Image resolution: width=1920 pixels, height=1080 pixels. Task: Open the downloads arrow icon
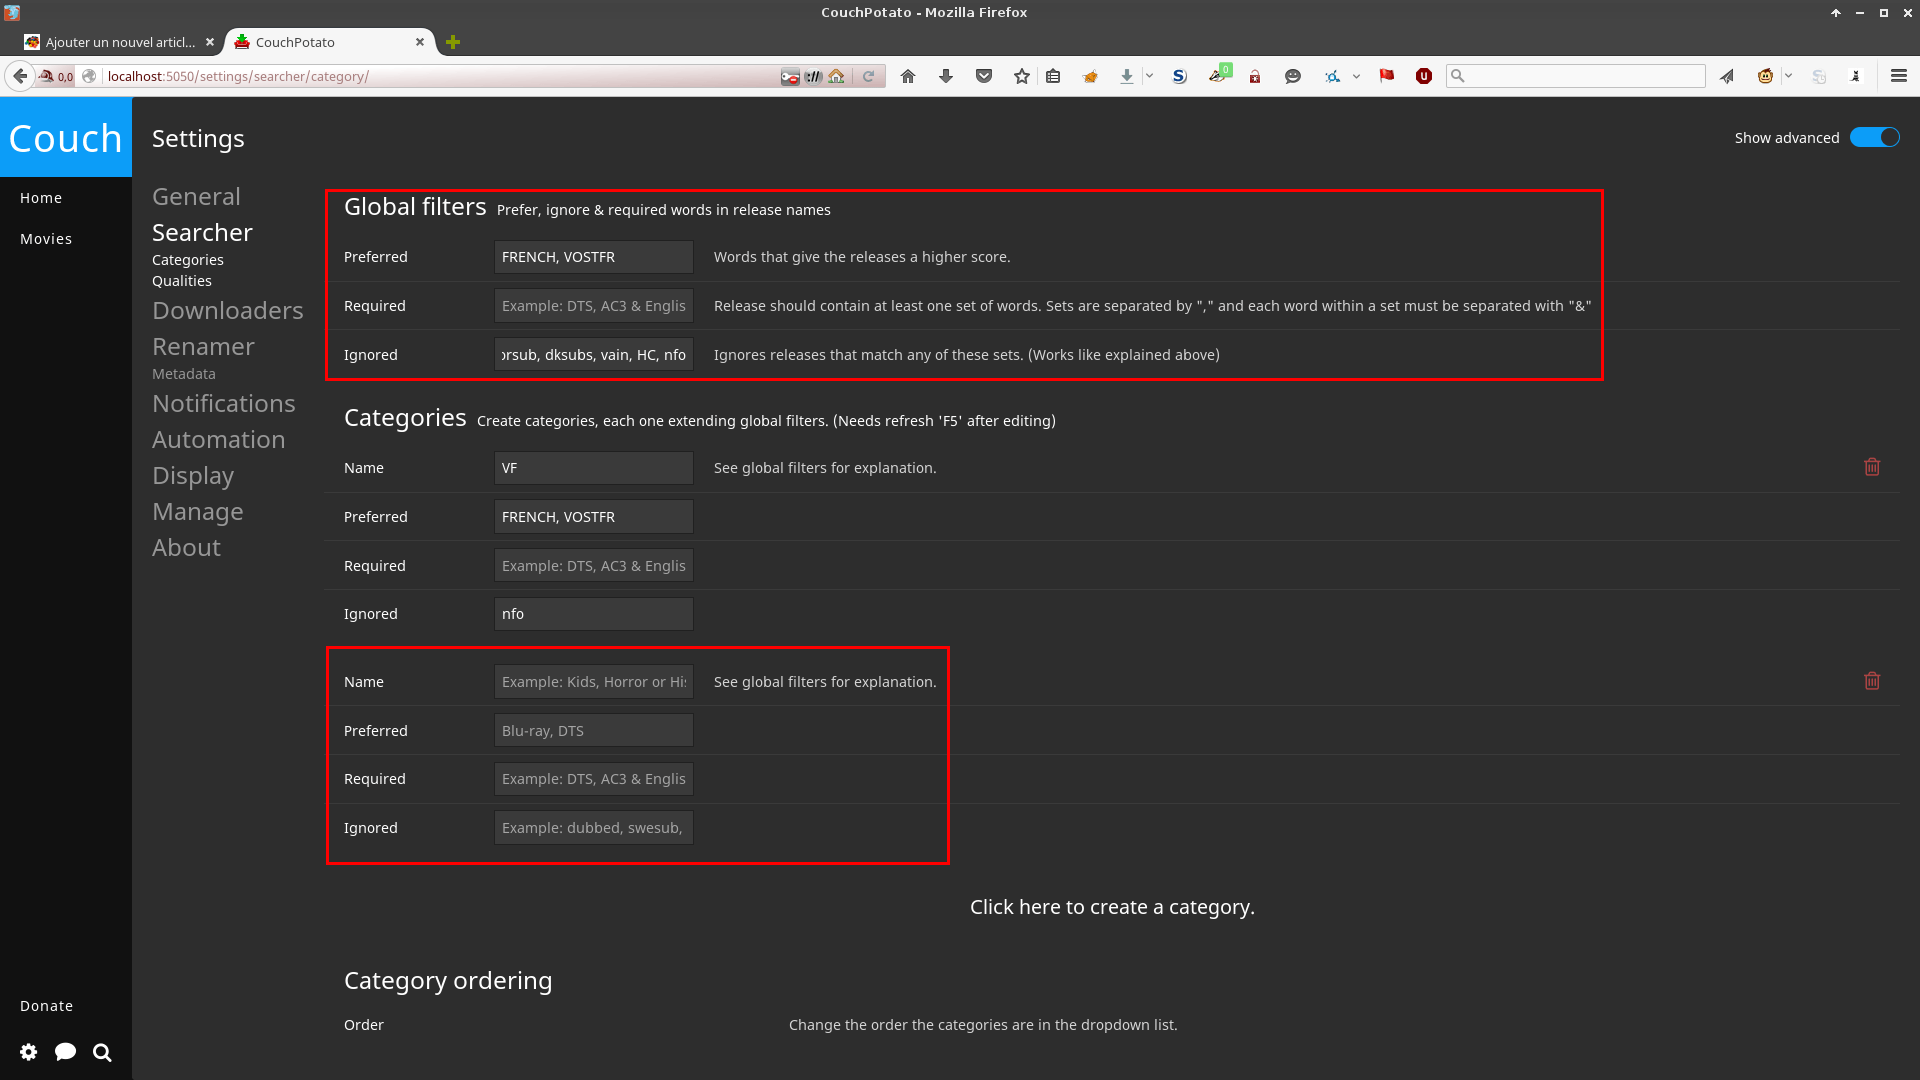pyautogui.click(x=1127, y=76)
